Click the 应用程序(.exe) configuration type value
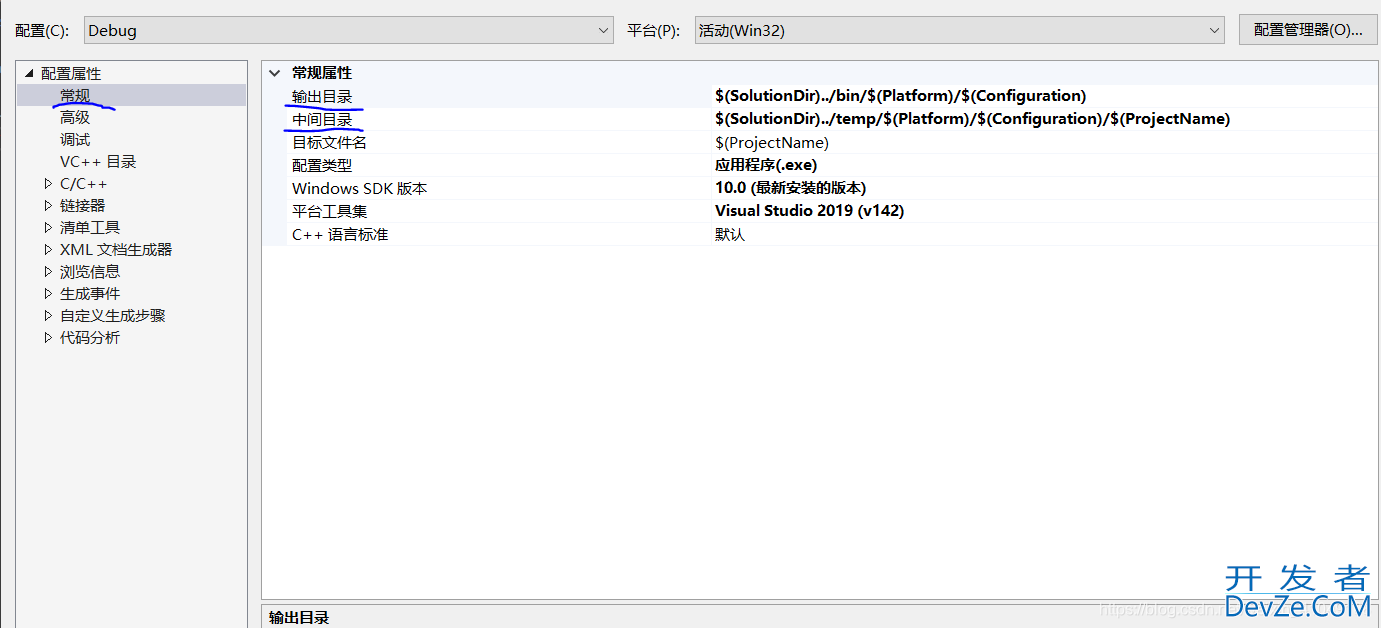The image size is (1381, 628). click(x=766, y=165)
